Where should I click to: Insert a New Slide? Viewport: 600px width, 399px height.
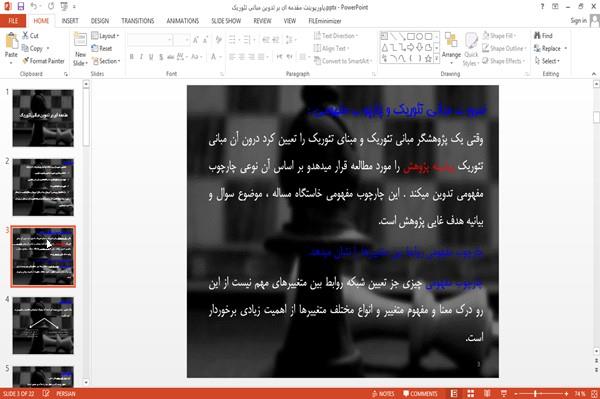(80, 49)
